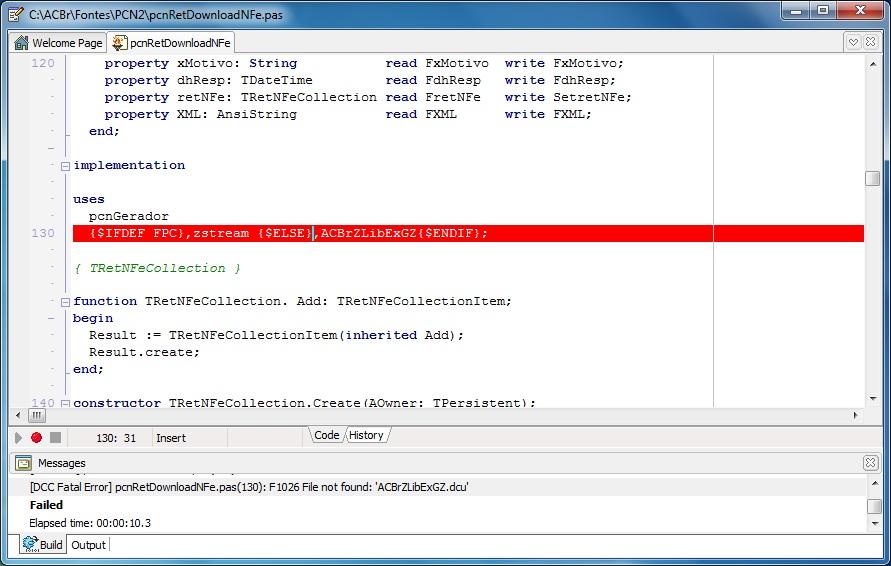This screenshot has height=566, width=891.
Task: Open the editor tab list heart icon
Action: point(853,42)
